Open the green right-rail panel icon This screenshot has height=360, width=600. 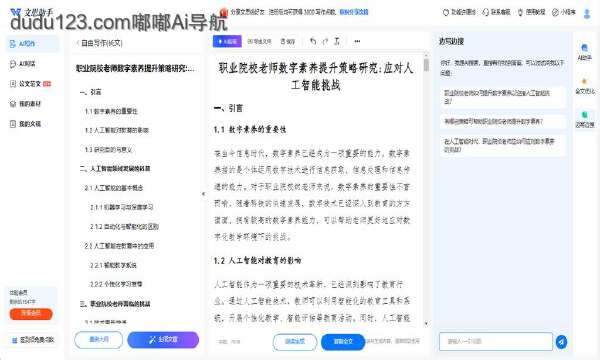click(x=585, y=119)
